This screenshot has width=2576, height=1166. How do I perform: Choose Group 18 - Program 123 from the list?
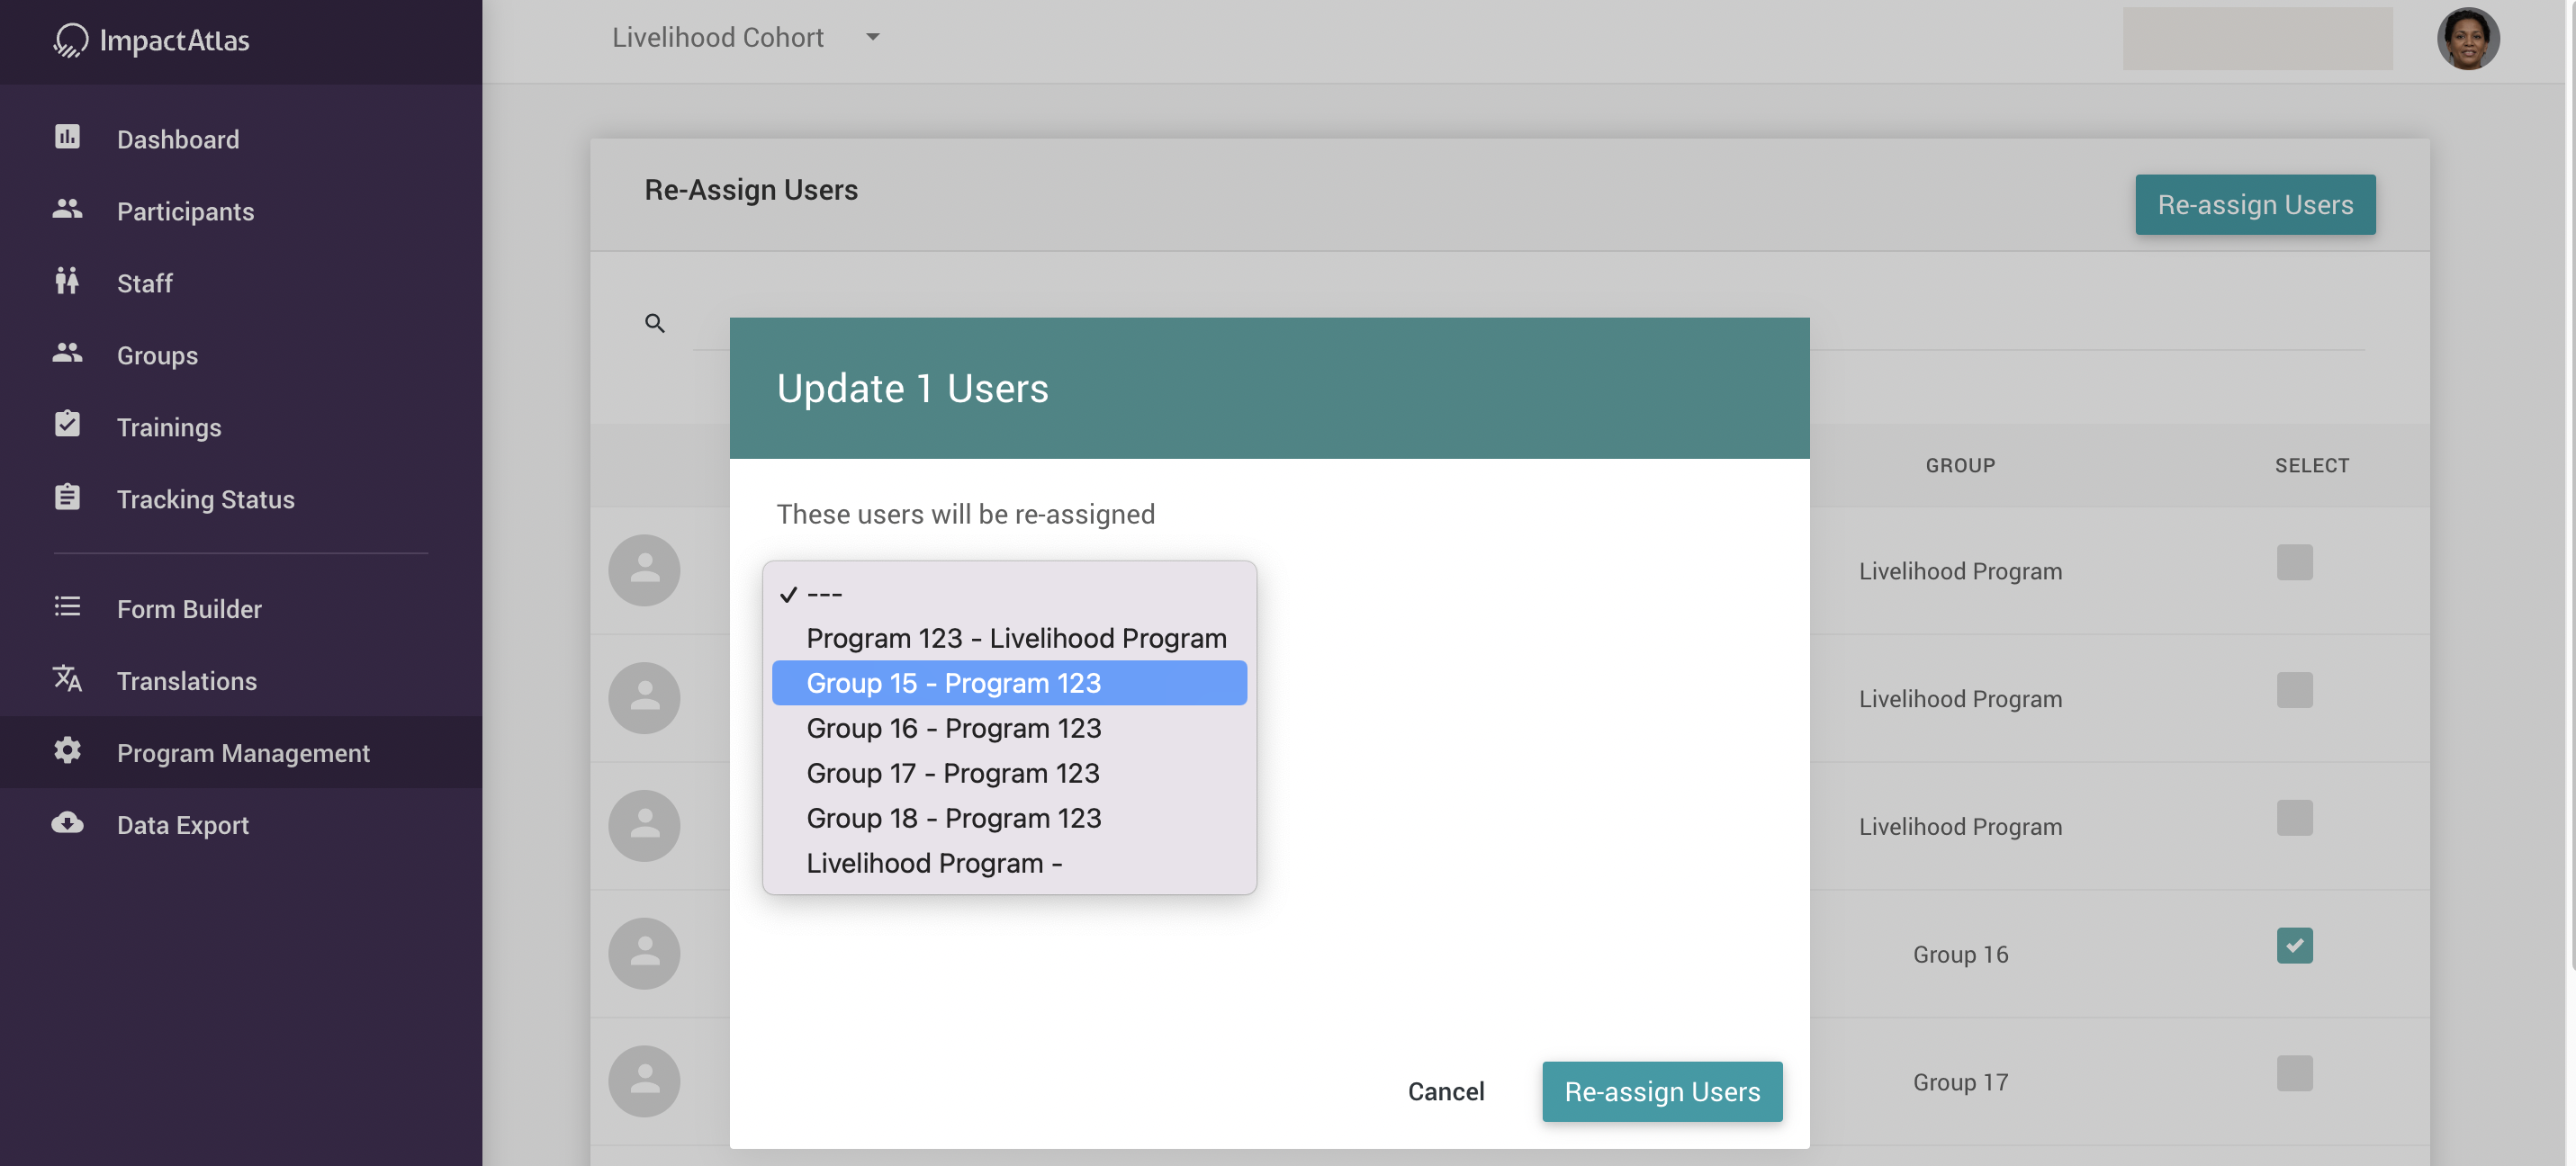point(953,817)
